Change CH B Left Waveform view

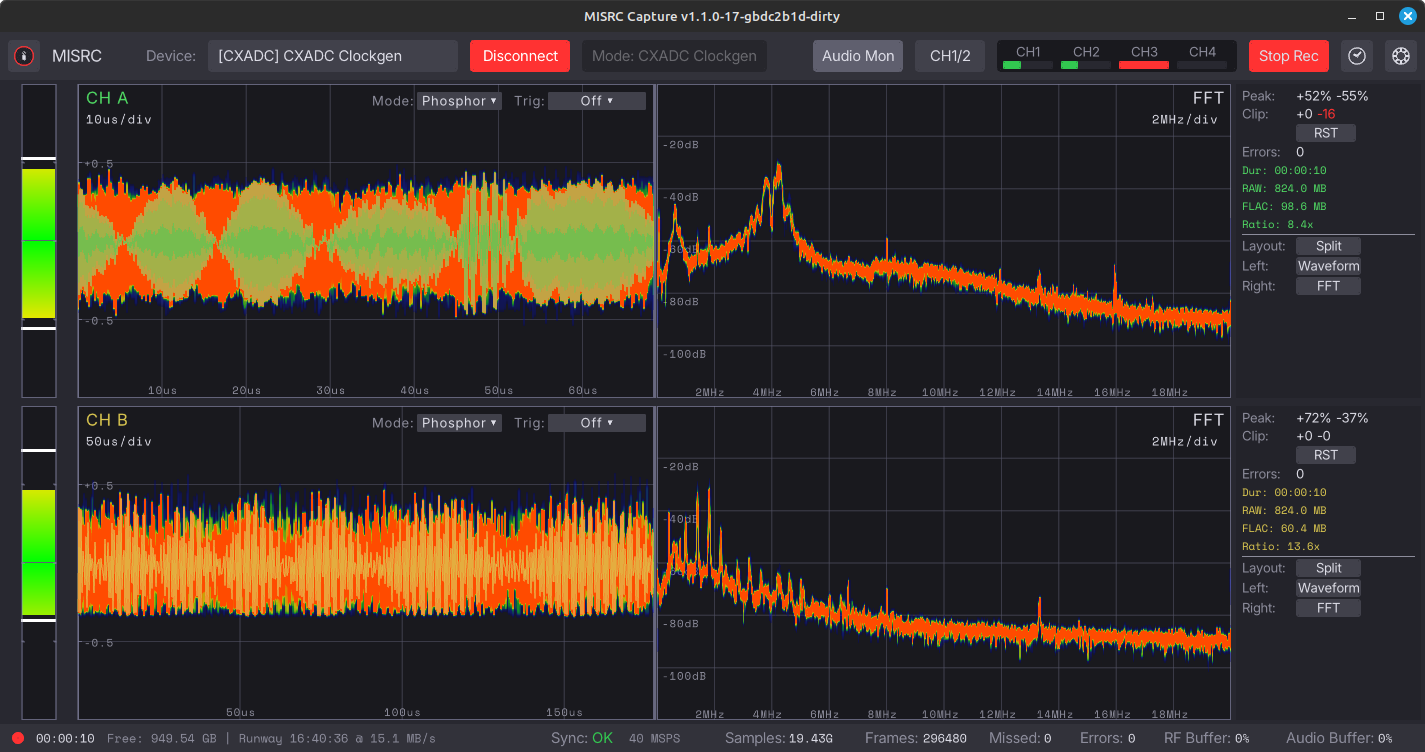[x=1329, y=588]
